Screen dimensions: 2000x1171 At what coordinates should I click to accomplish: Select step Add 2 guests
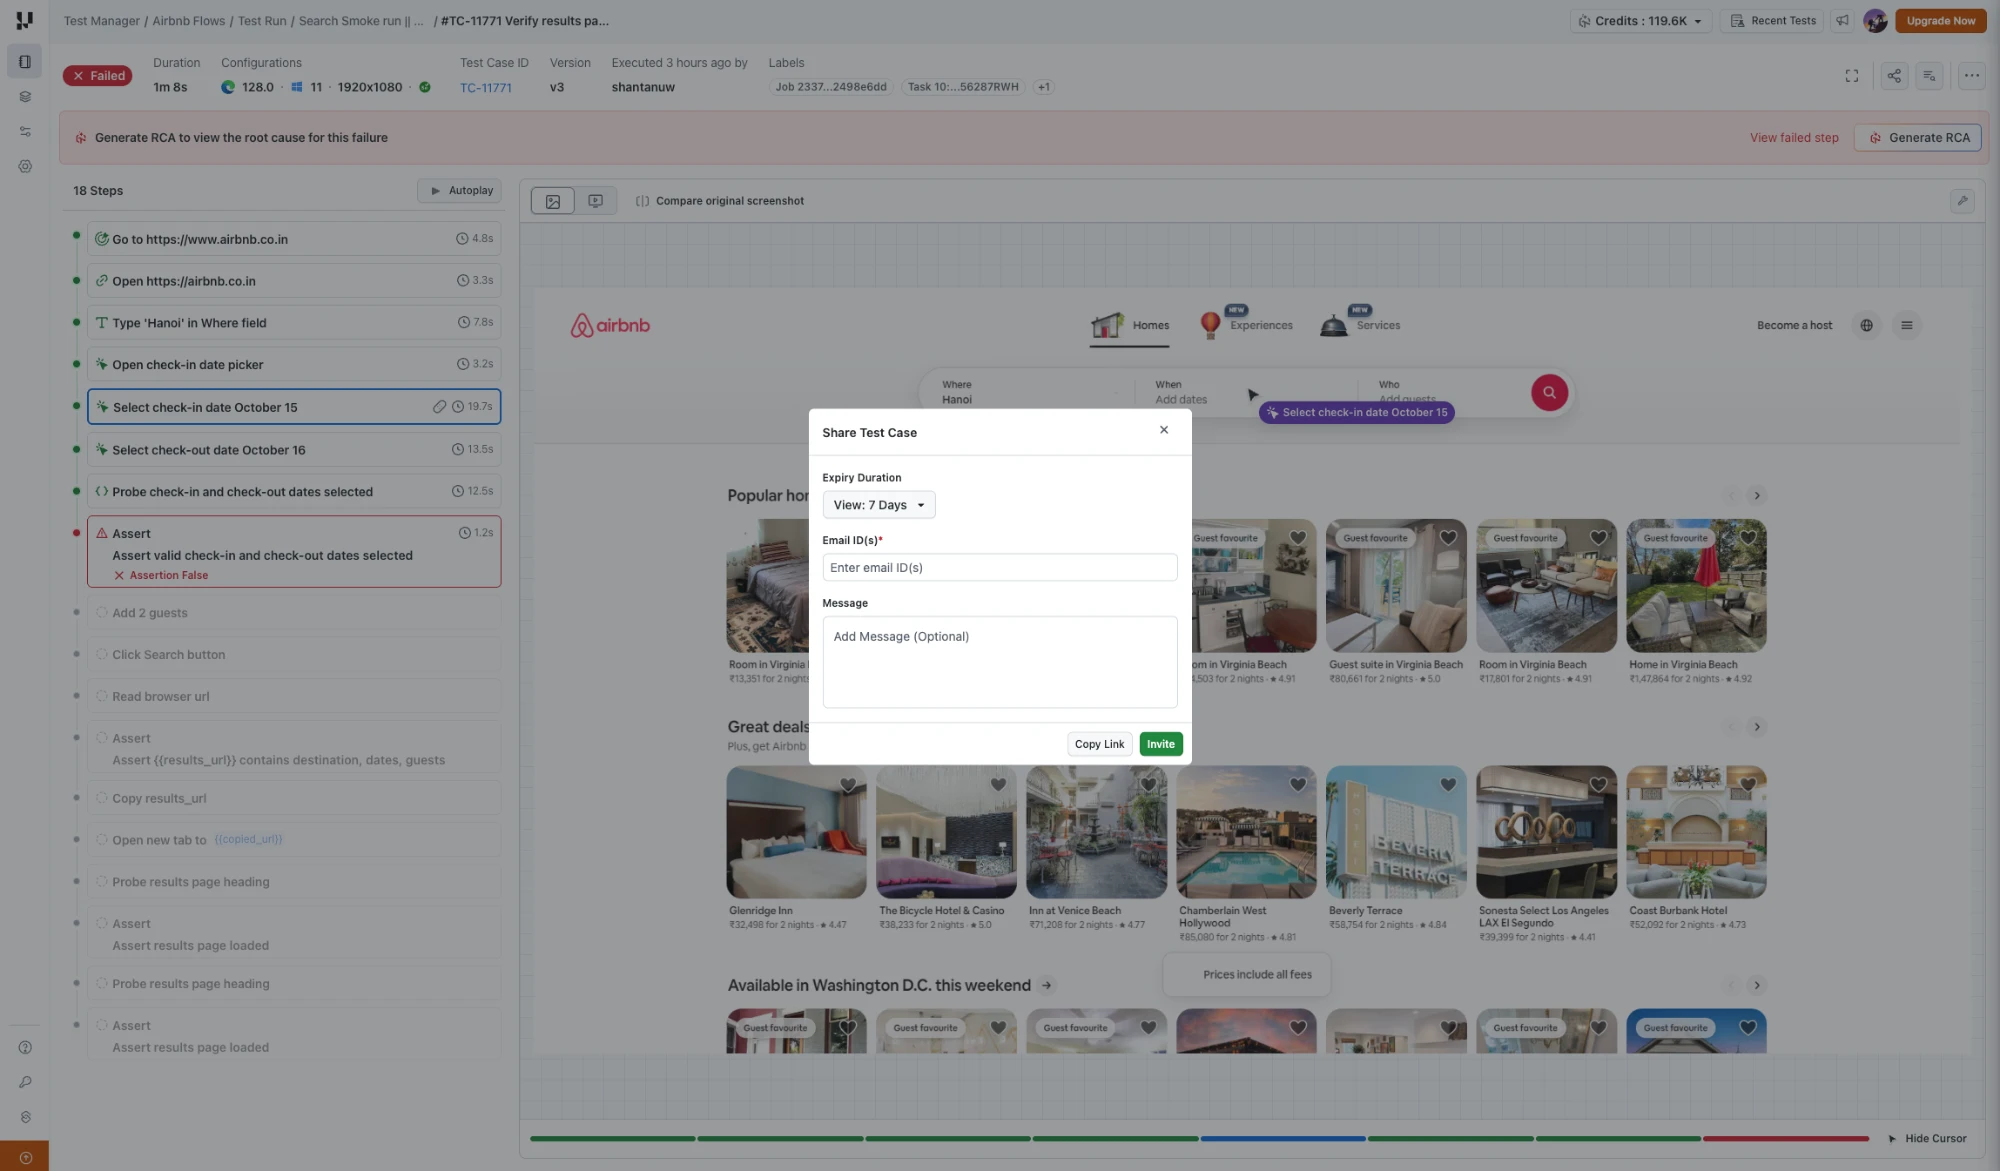click(294, 613)
